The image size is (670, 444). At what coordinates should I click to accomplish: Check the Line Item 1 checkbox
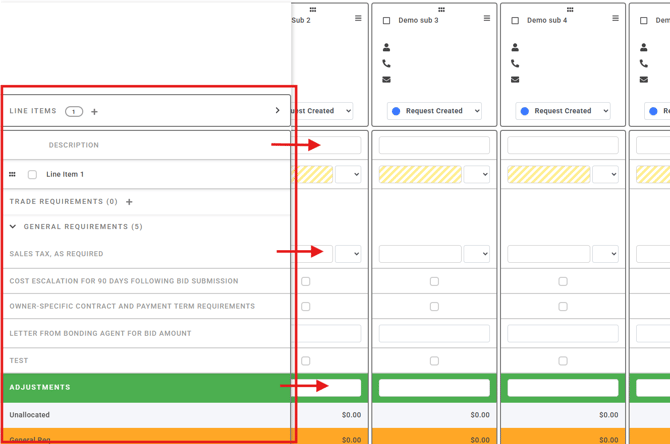(x=32, y=175)
